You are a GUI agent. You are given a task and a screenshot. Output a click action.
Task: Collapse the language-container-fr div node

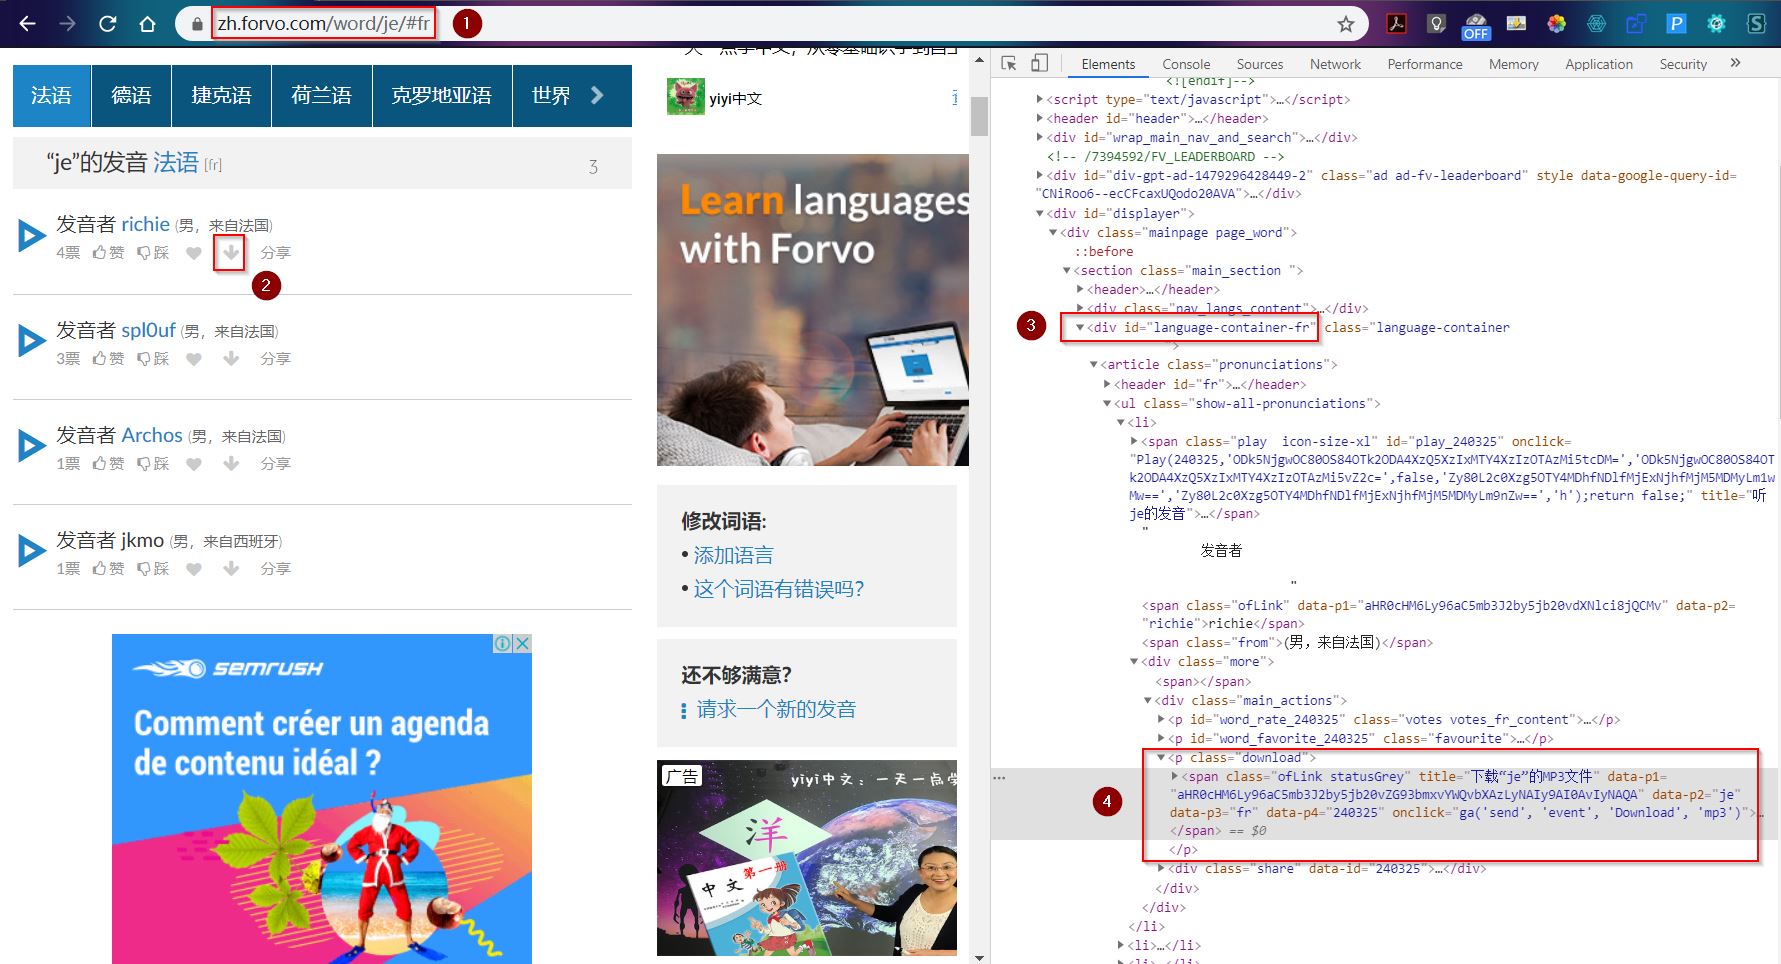pos(1080,327)
